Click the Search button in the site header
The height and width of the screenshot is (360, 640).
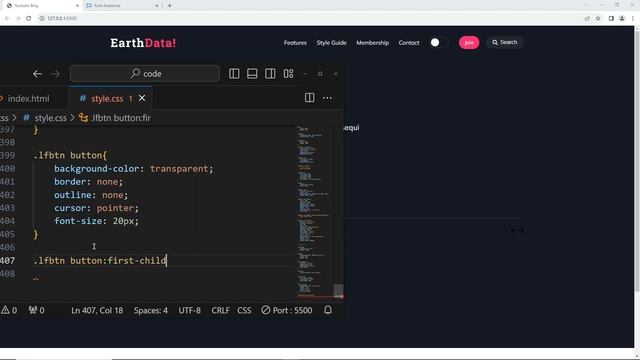coord(504,42)
